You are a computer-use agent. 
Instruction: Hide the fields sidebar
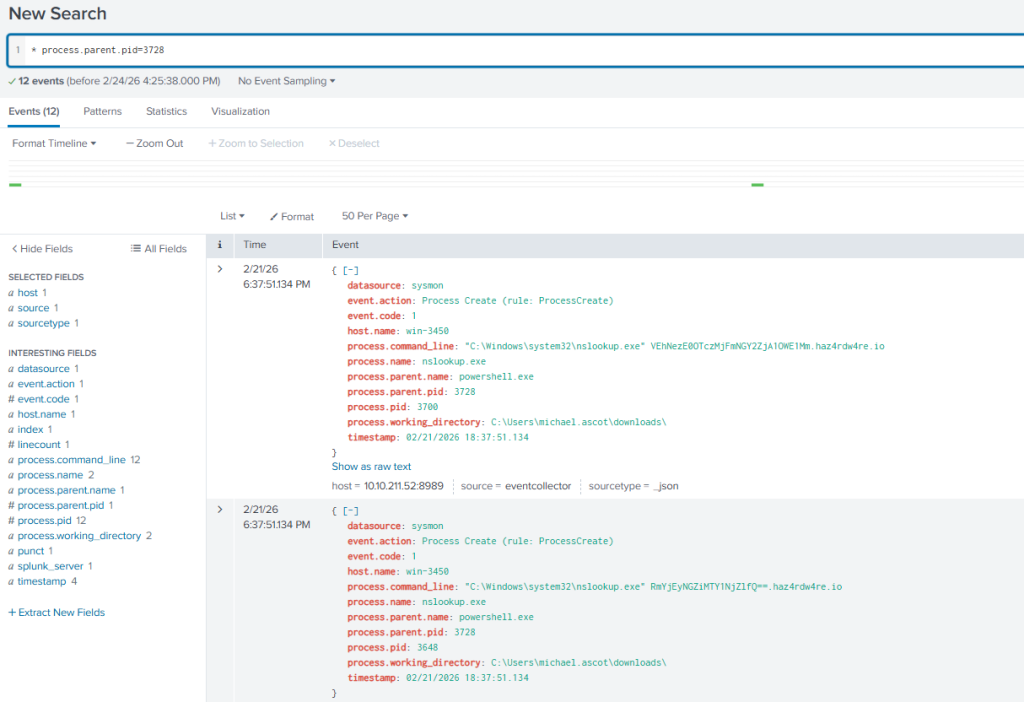42,249
